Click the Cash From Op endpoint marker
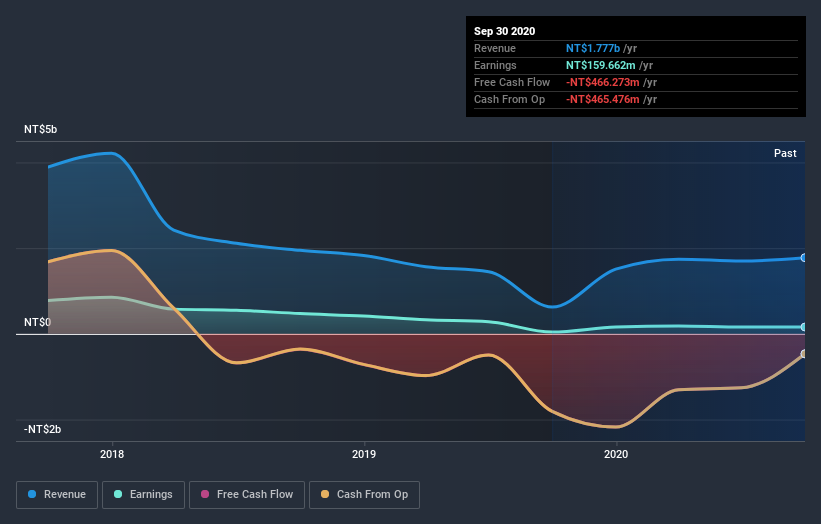 [x=804, y=354]
